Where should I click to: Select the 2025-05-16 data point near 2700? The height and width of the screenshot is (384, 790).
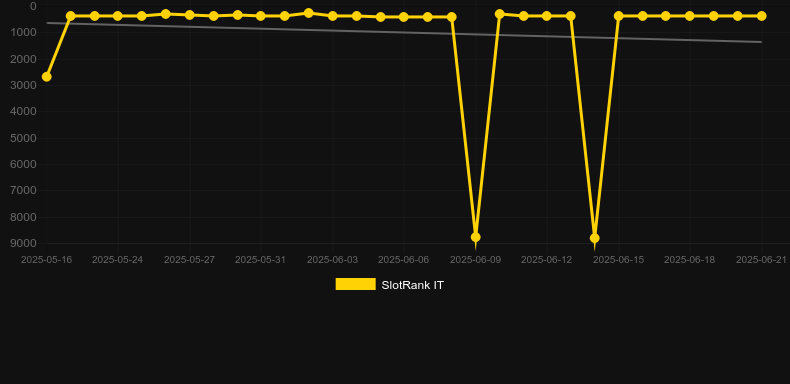pyautogui.click(x=46, y=77)
